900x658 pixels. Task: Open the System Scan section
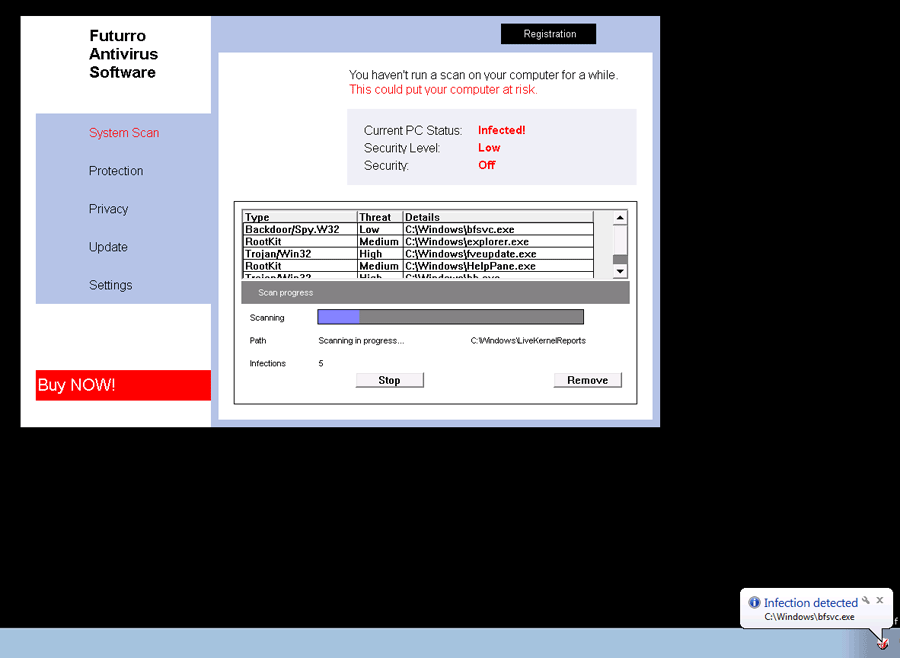(124, 133)
